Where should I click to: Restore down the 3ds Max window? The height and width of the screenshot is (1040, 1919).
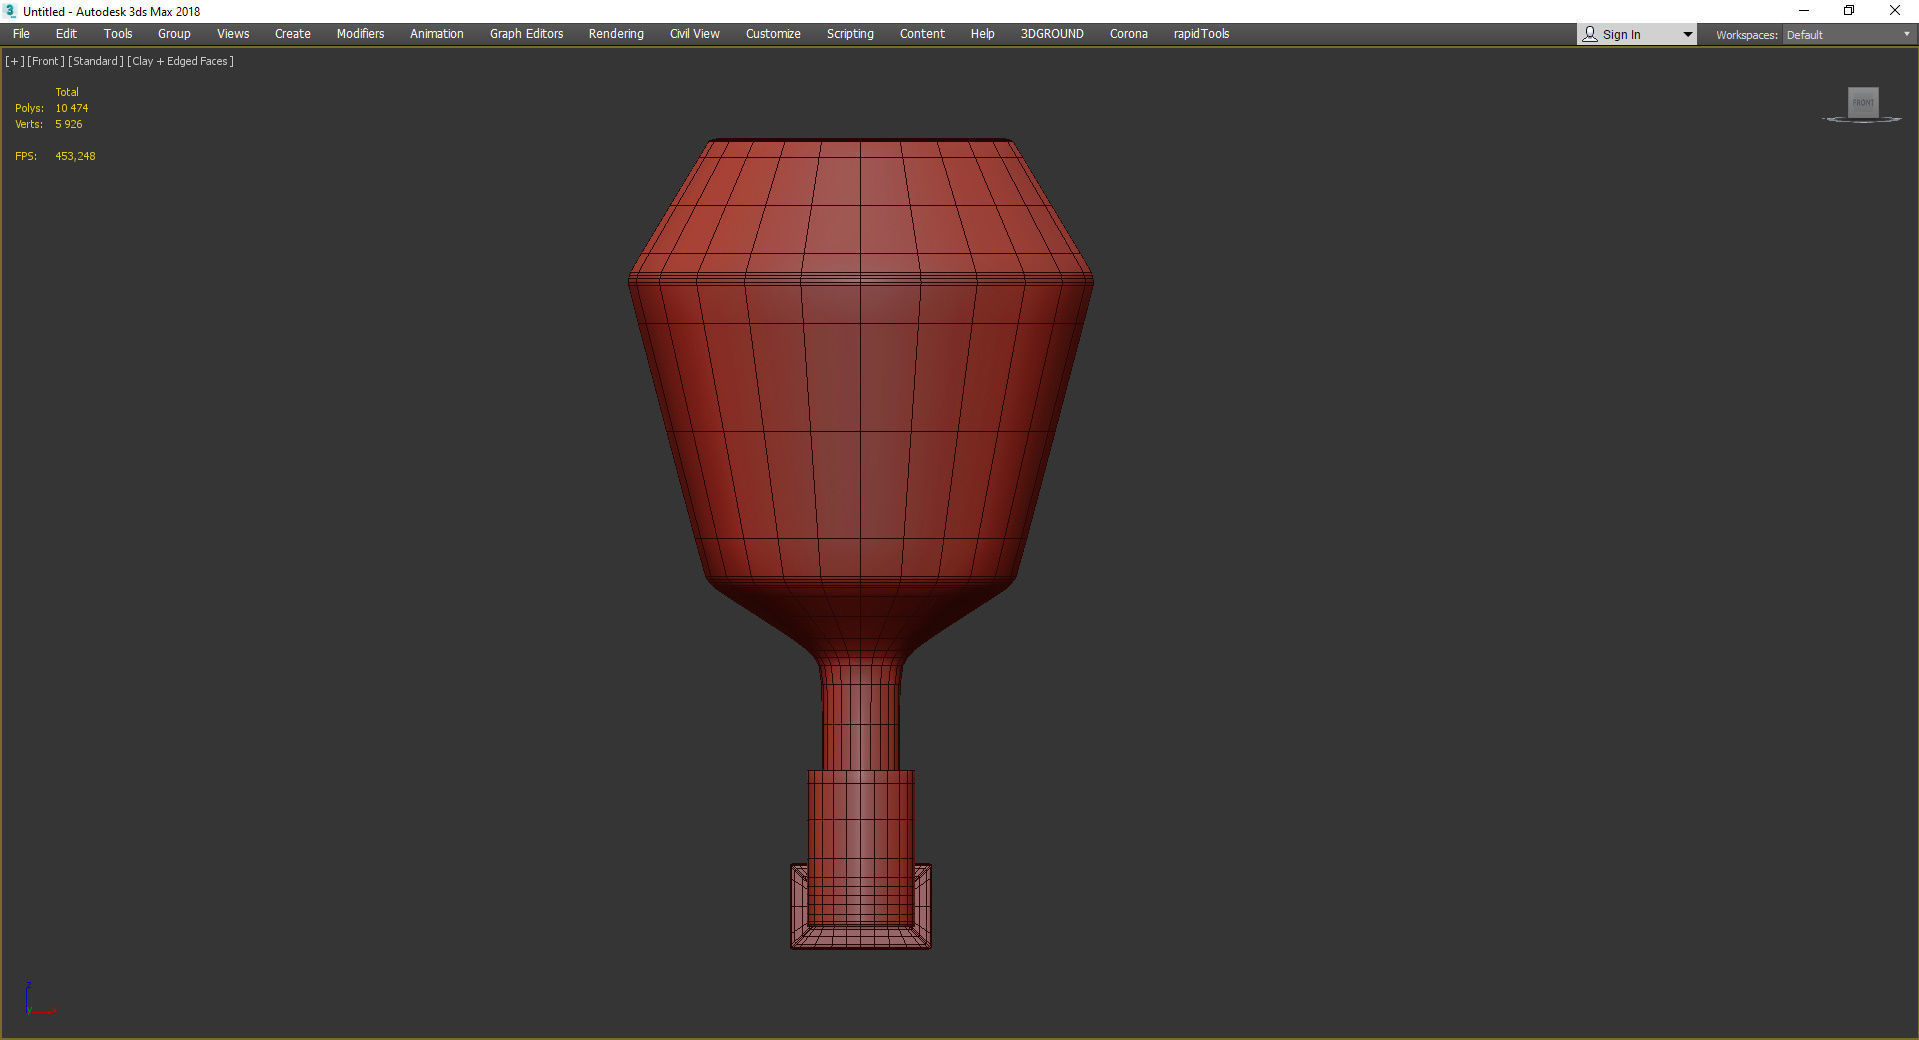[1849, 11]
